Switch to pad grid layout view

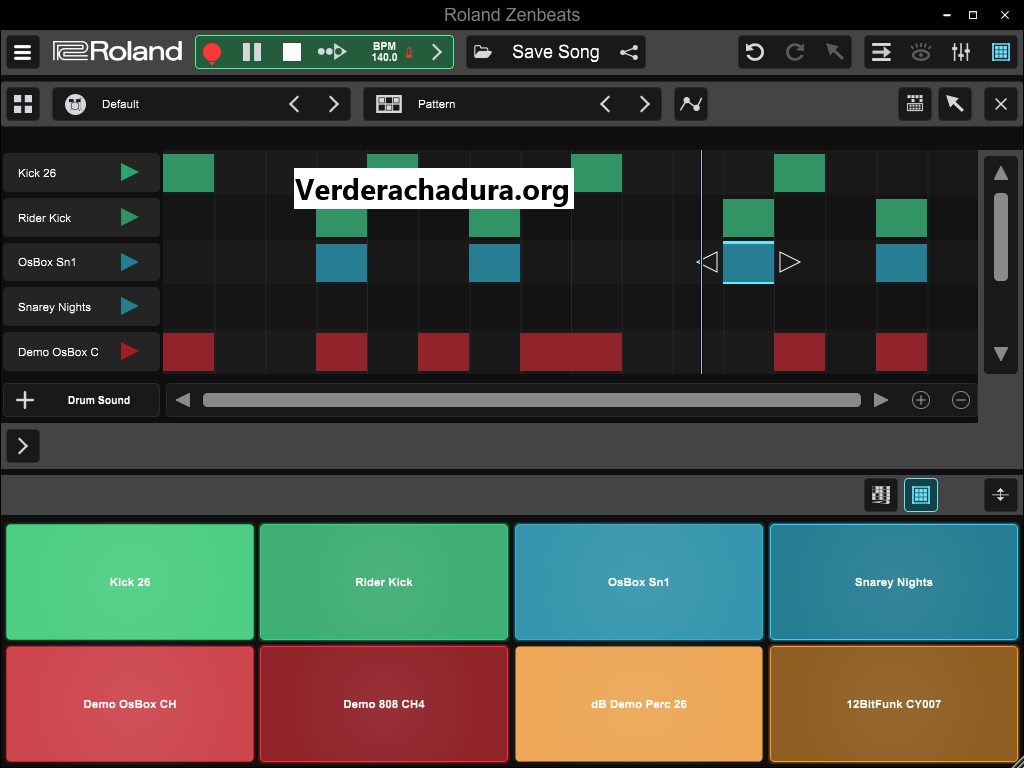[x=921, y=495]
